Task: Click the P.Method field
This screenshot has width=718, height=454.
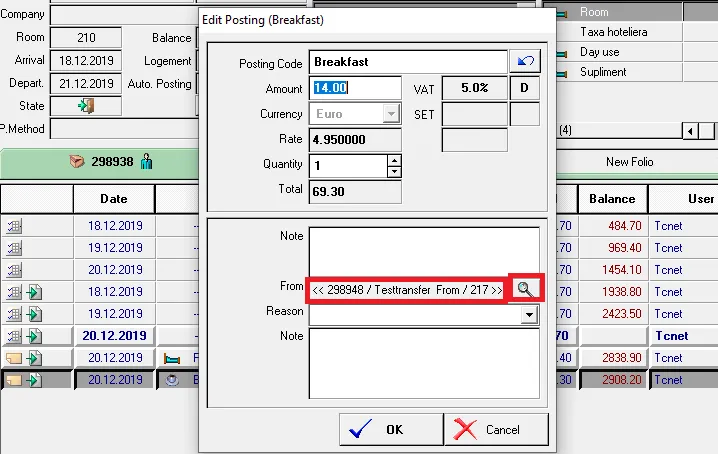Action: point(124,129)
